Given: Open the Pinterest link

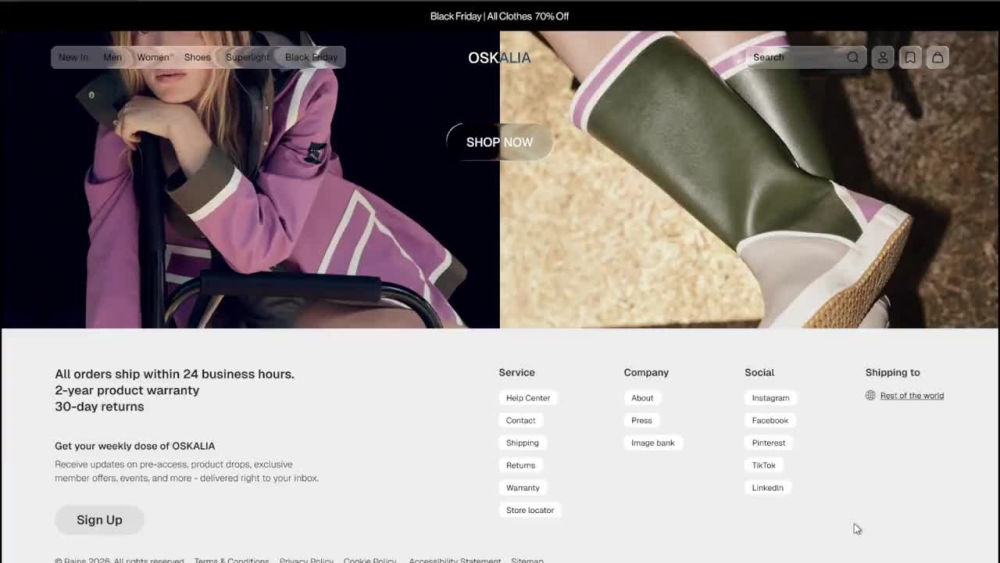Looking at the screenshot, I should coord(768,442).
